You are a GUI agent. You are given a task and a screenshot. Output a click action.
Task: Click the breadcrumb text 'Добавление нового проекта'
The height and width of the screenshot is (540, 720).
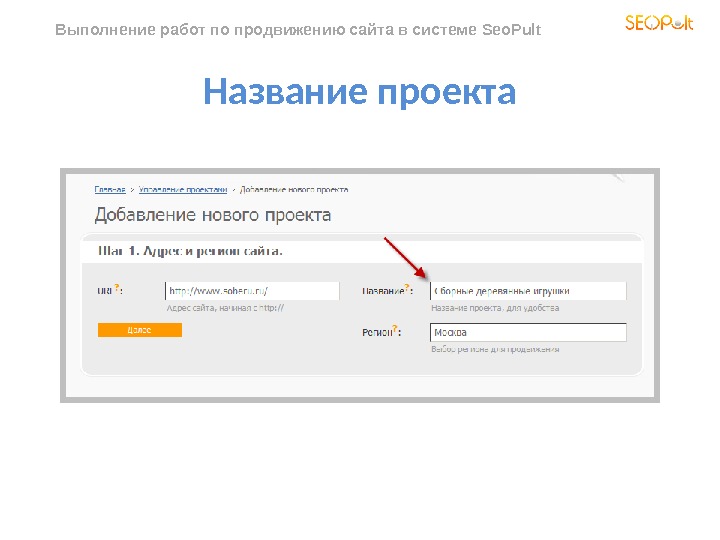294,190
